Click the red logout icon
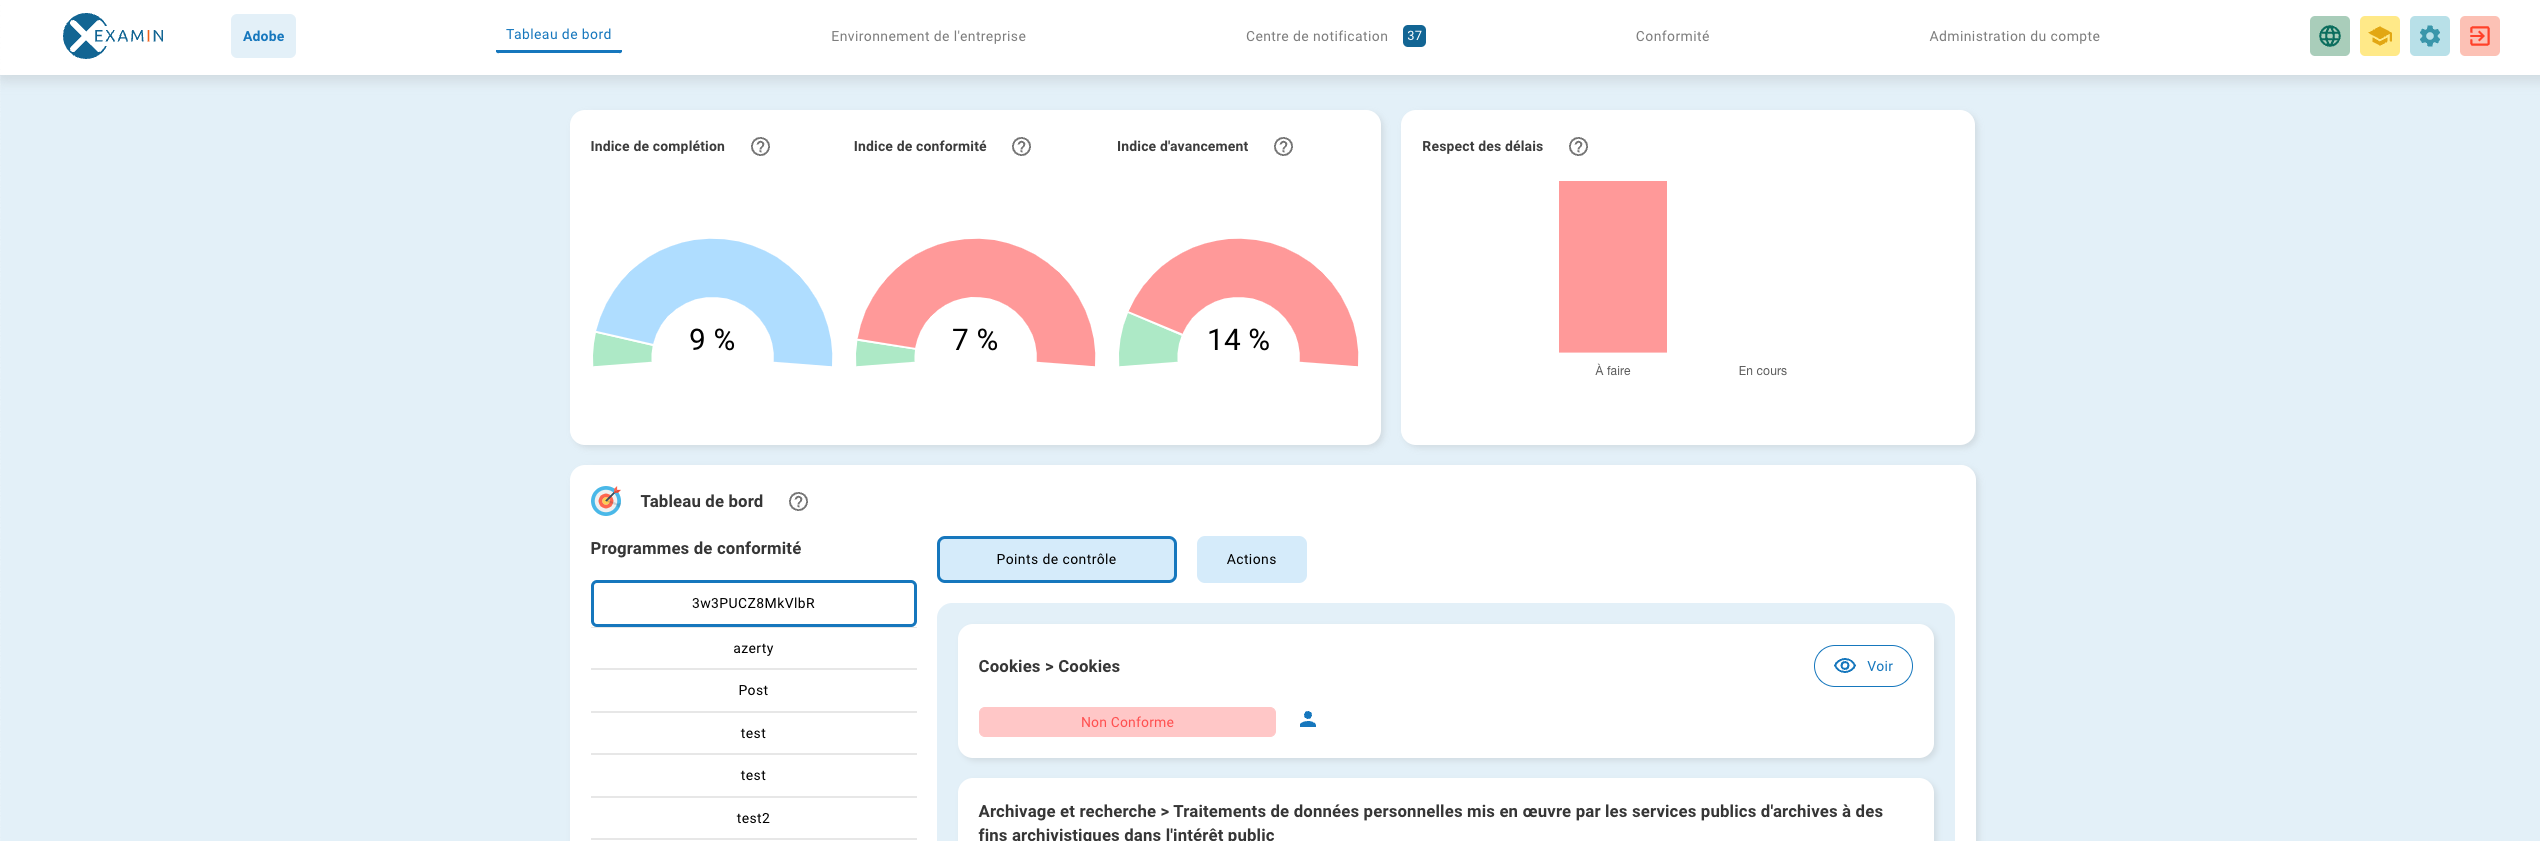This screenshot has width=2540, height=841. point(2479,36)
